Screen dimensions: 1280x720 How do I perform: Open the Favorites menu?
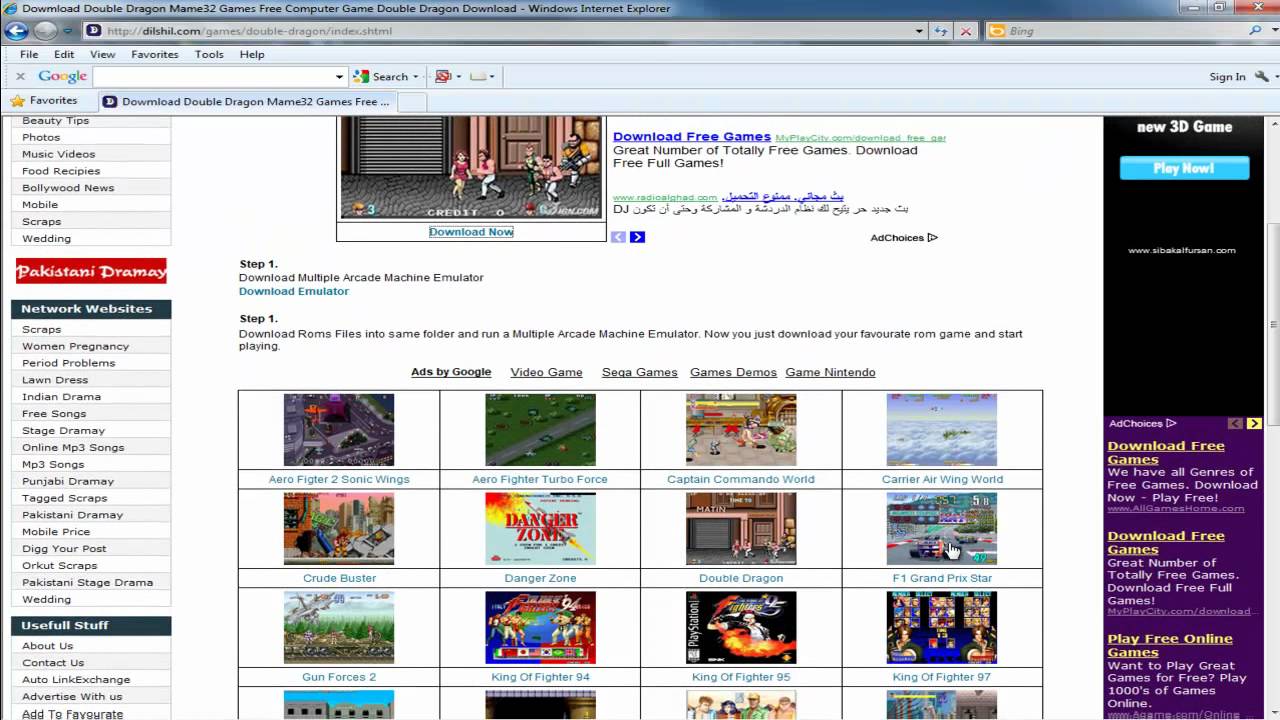coord(154,54)
